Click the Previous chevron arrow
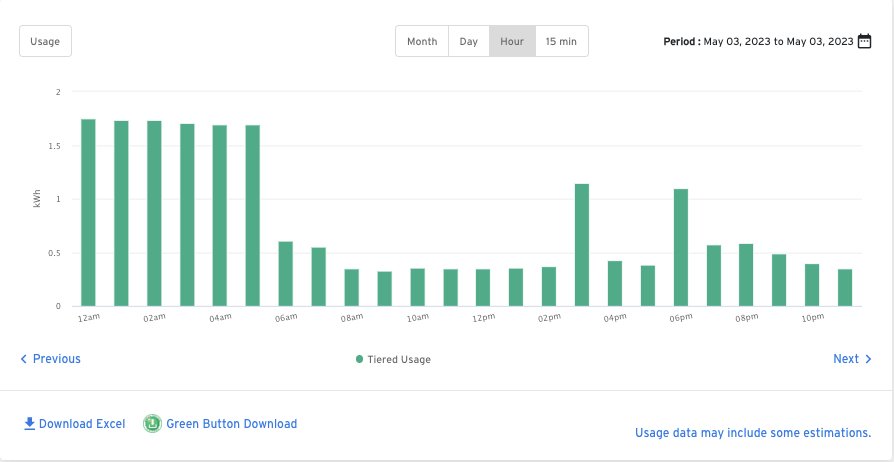The width and height of the screenshot is (894, 462). (x=25, y=359)
